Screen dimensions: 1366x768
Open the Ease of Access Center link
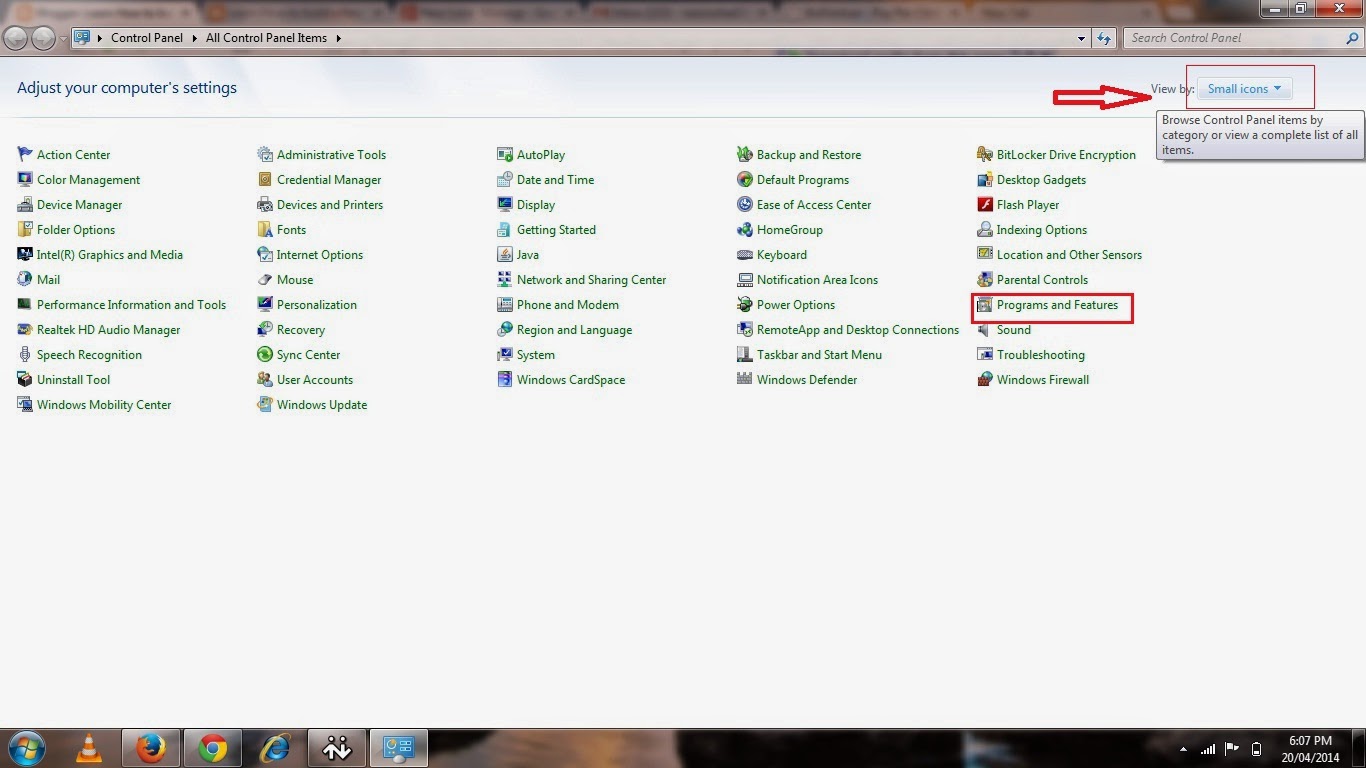click(x=814, y=204)
